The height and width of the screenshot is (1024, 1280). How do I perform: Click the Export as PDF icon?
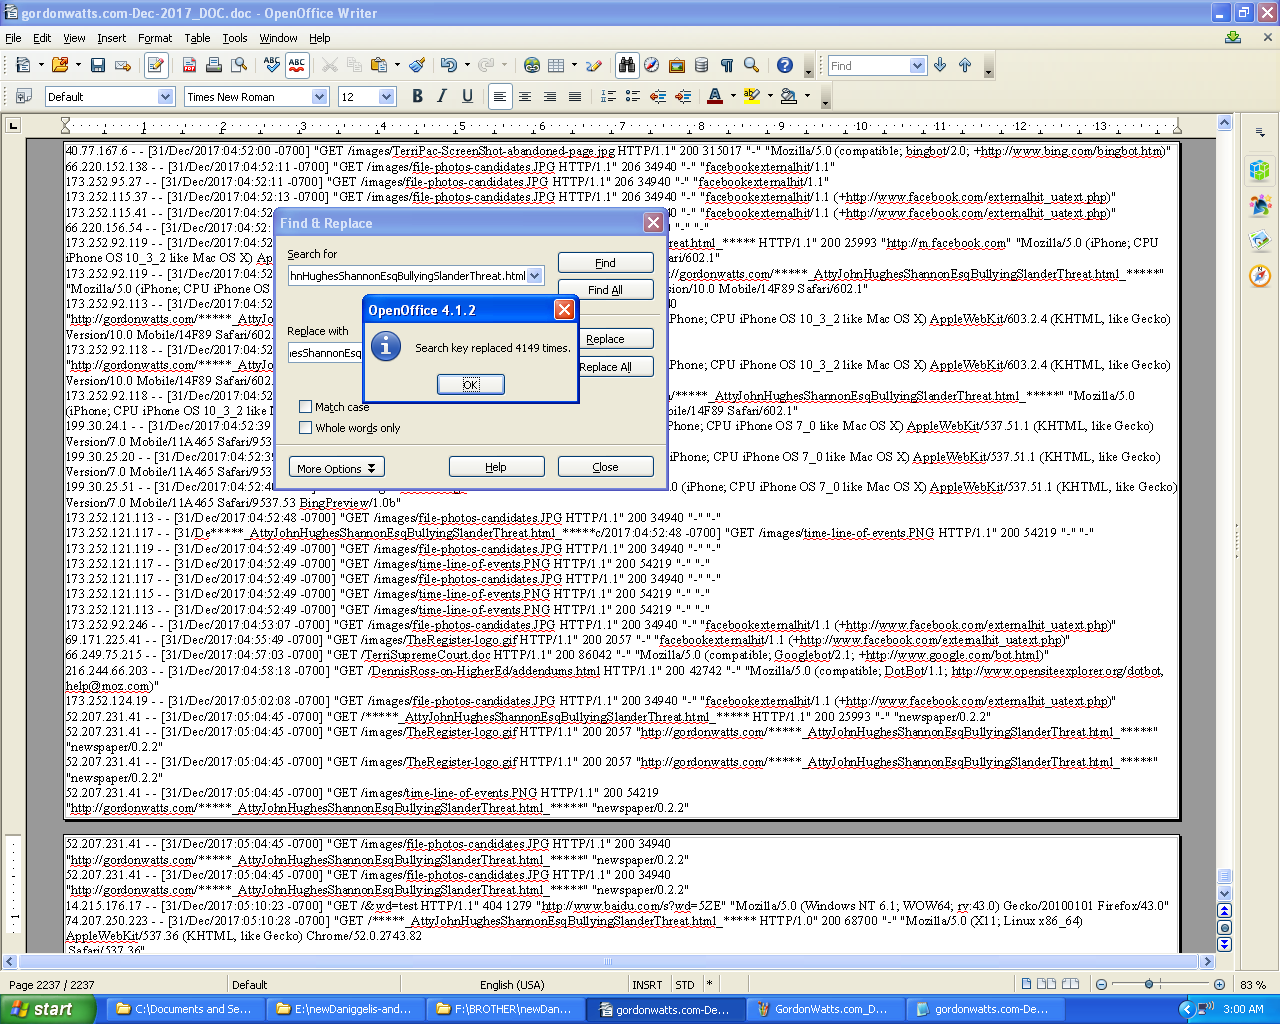(x=189, y=65)
